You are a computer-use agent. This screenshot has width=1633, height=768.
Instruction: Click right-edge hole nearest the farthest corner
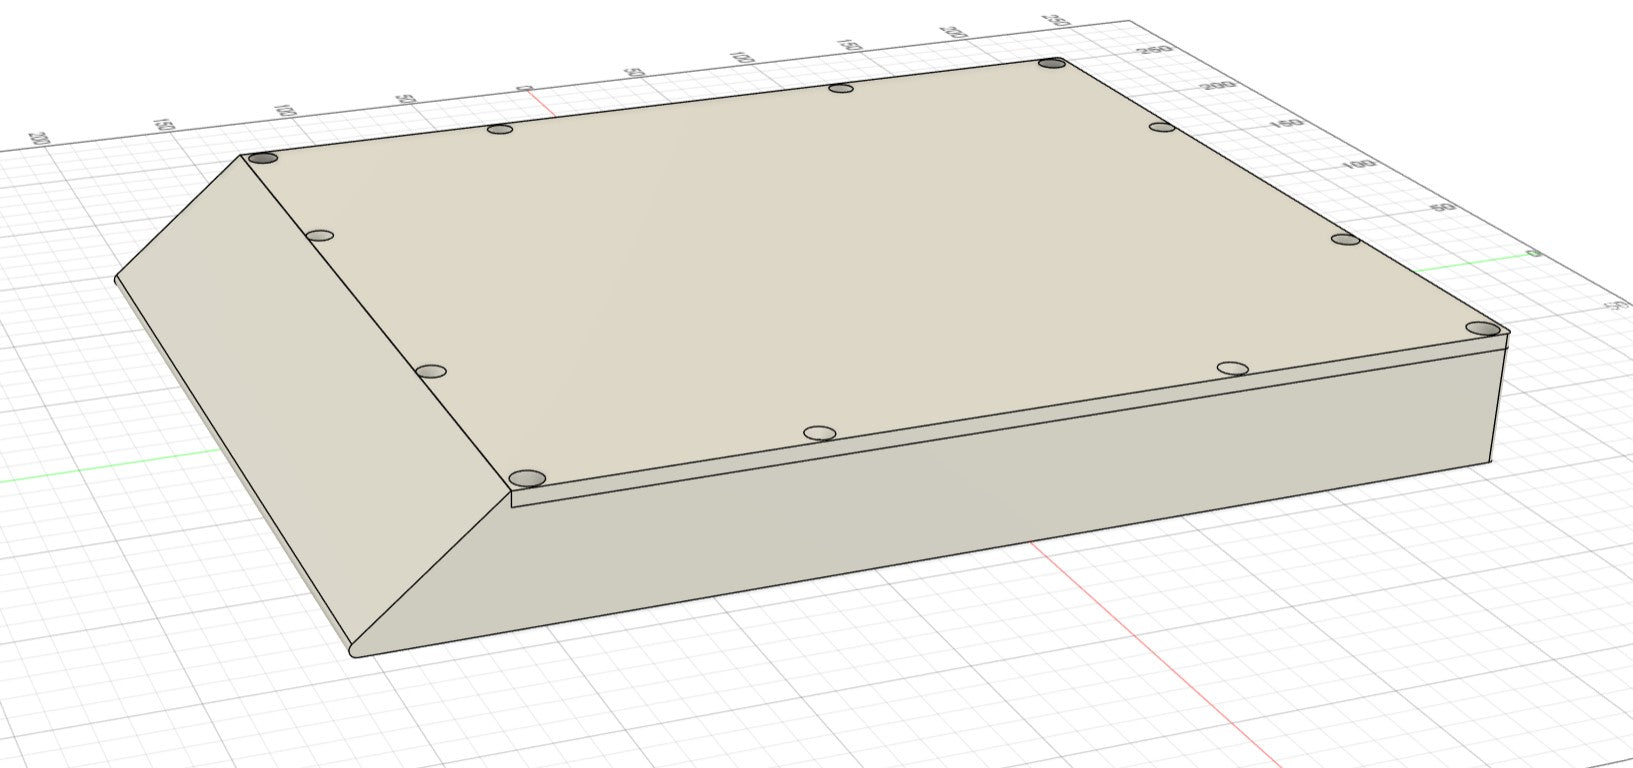point(1161,127)
